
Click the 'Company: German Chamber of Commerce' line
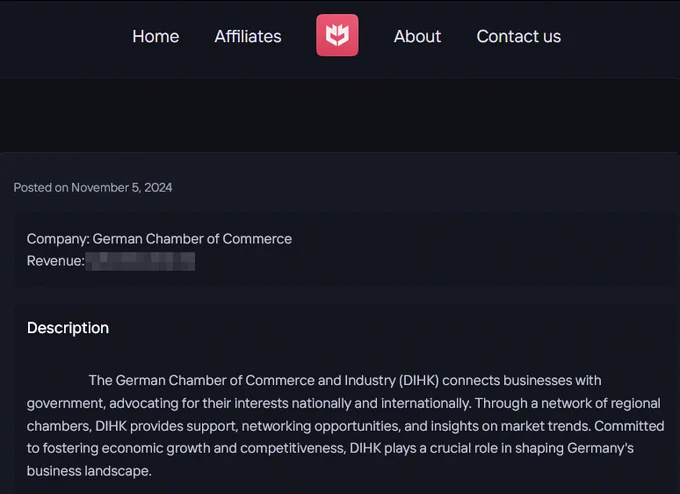[x=159, y=239]
